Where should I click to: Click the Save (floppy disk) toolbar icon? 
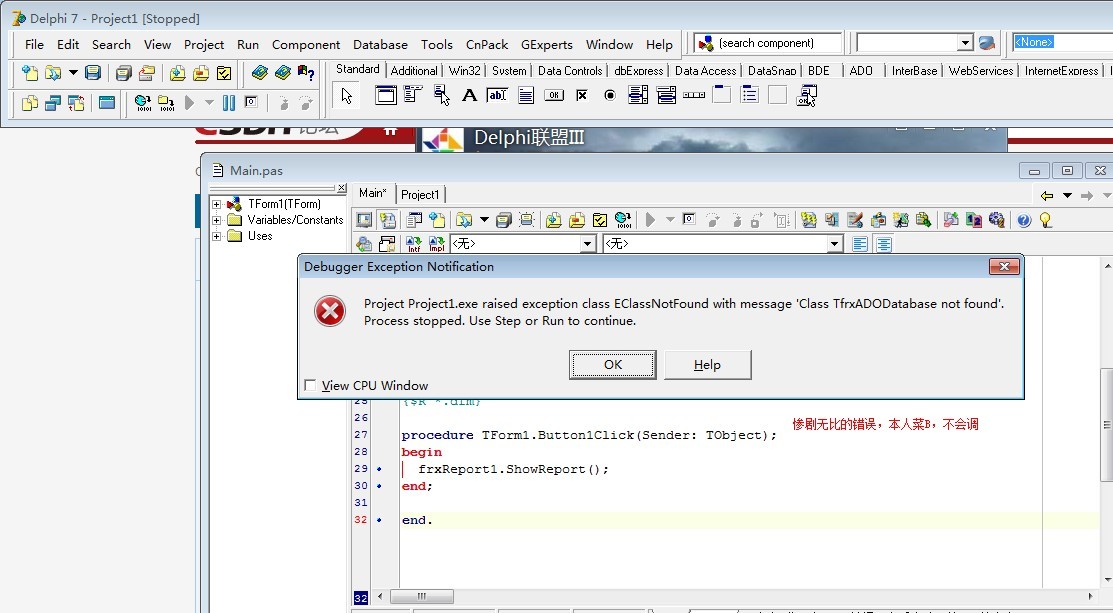[93, 73]
